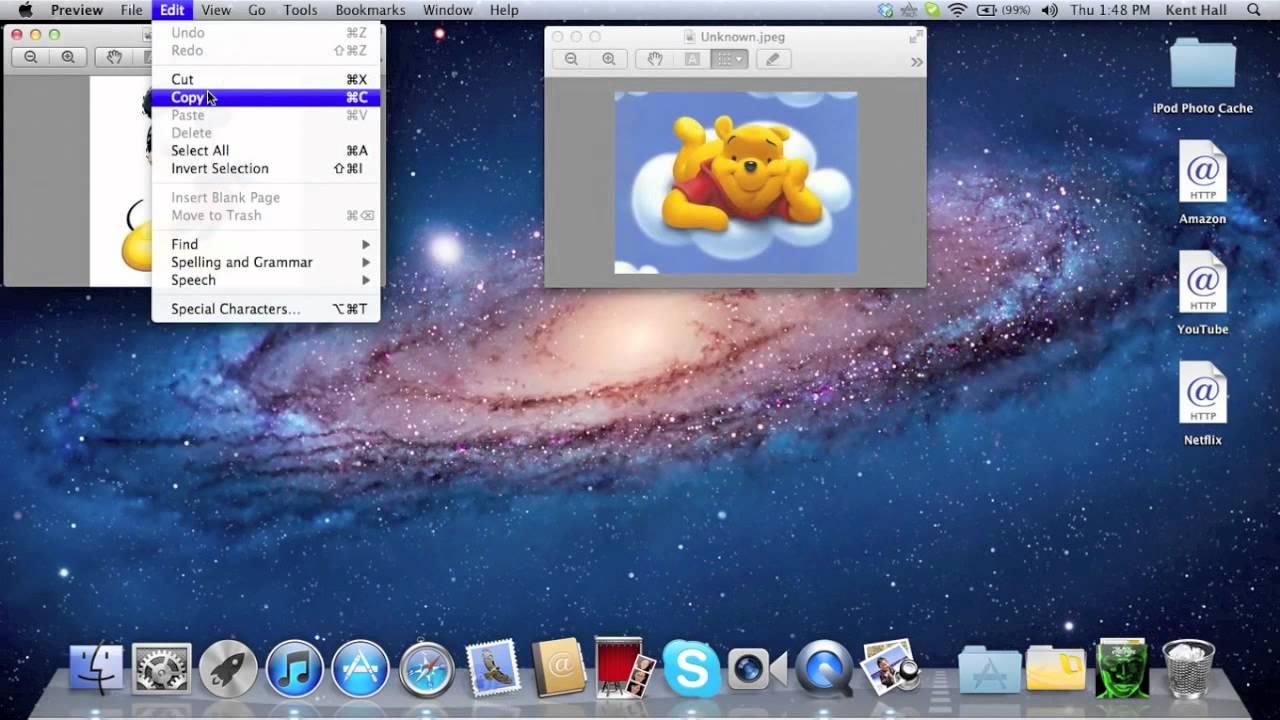Open the Applications folder stack in Dock
The image size is (1280, 720).
(x=990, y=669)
